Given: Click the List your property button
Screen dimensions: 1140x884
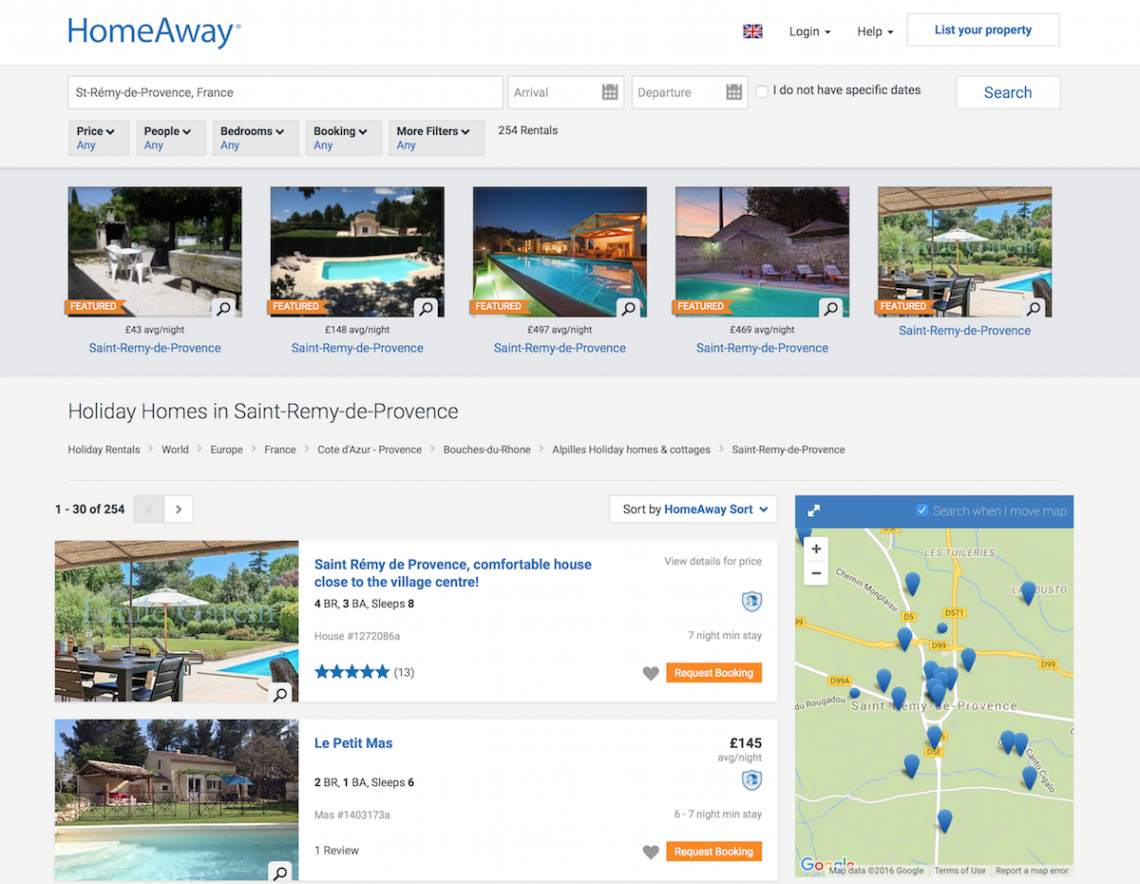Looking at the screenshot, I should [x=983, y=30].
